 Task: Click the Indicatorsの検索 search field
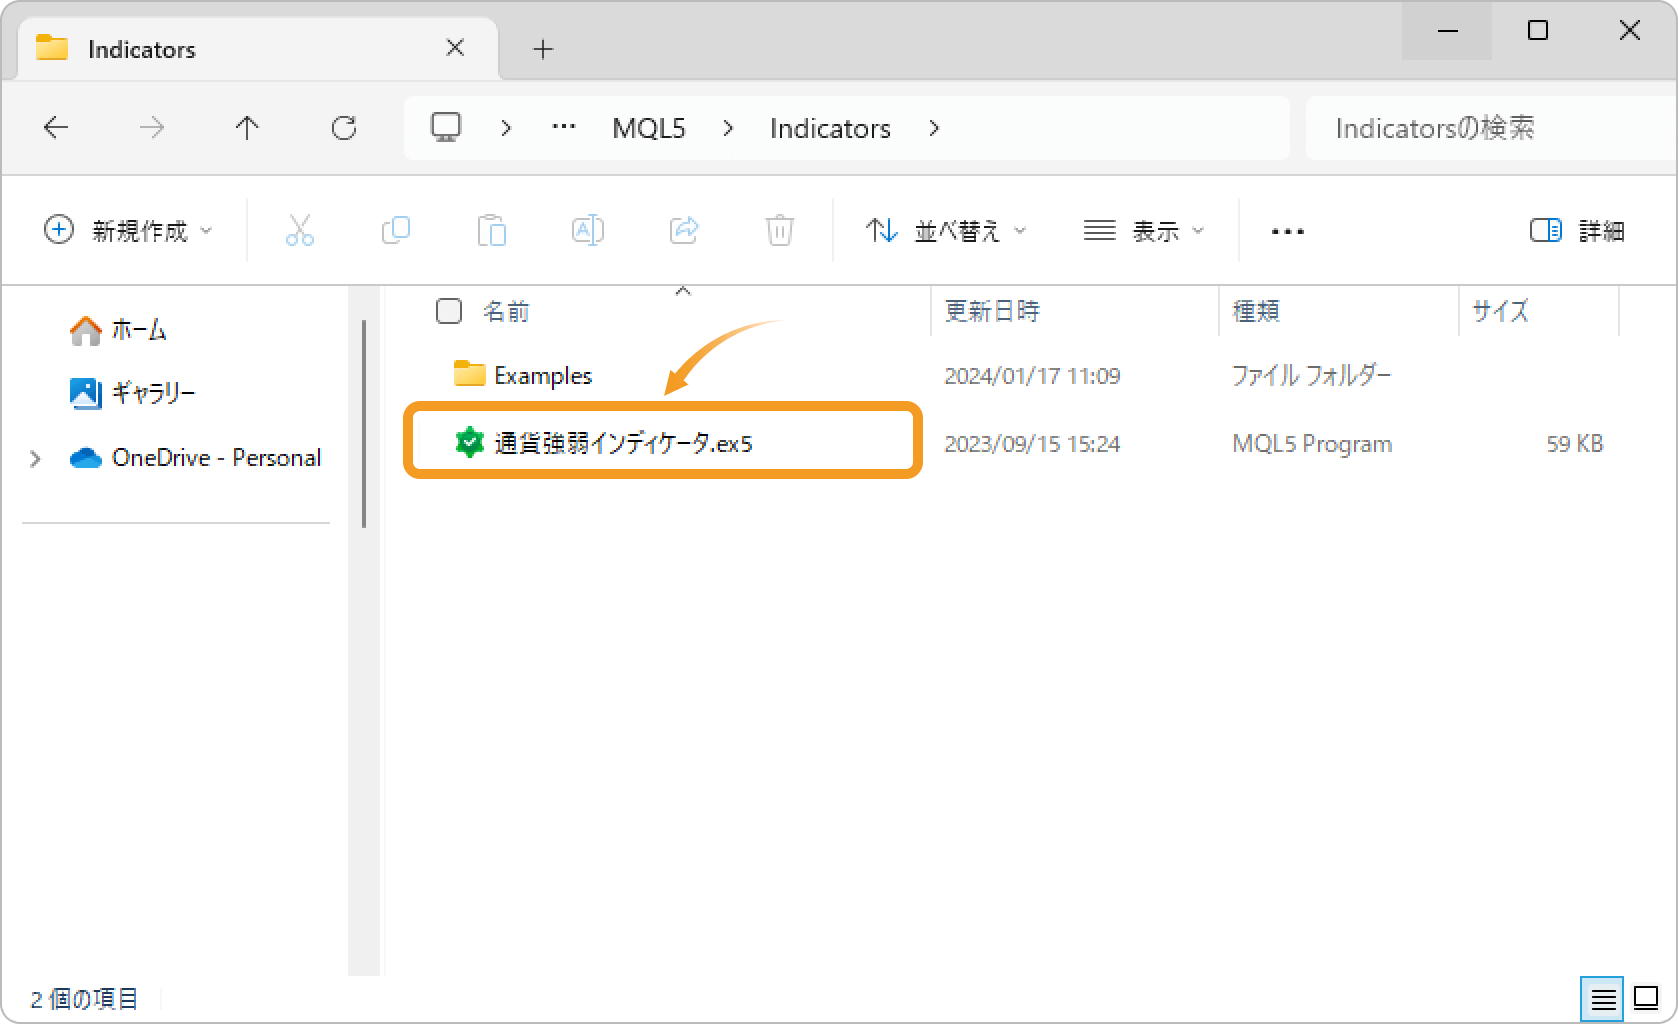point(1490,128)
